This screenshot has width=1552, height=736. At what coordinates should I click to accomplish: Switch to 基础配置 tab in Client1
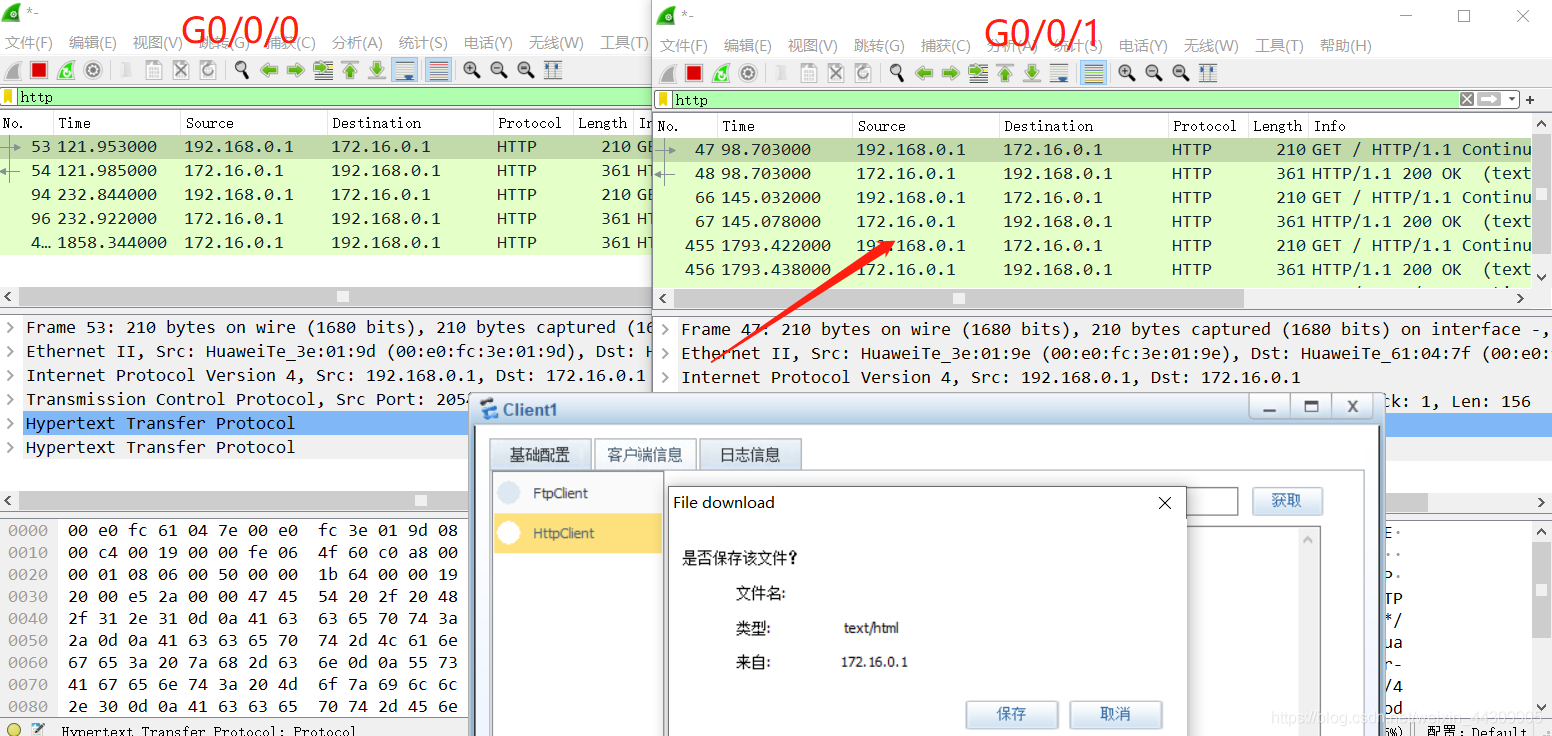click(540, 455)
